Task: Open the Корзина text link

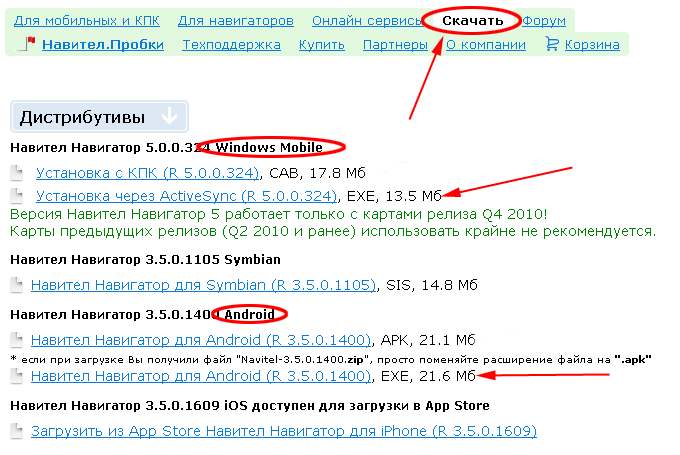Action: click(x=592, y=44)
